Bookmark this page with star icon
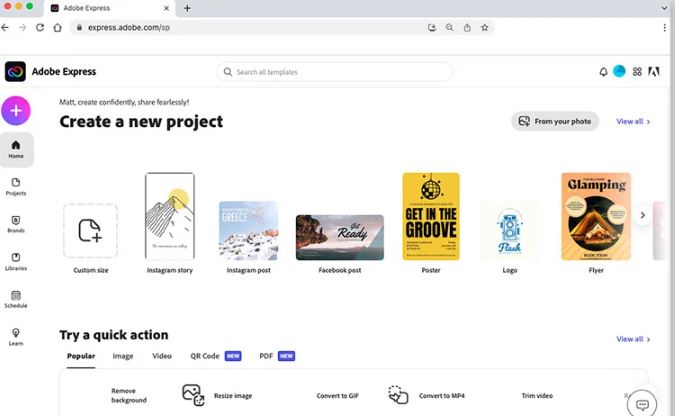This screenshot has width=675, height=416. (485, 28)
